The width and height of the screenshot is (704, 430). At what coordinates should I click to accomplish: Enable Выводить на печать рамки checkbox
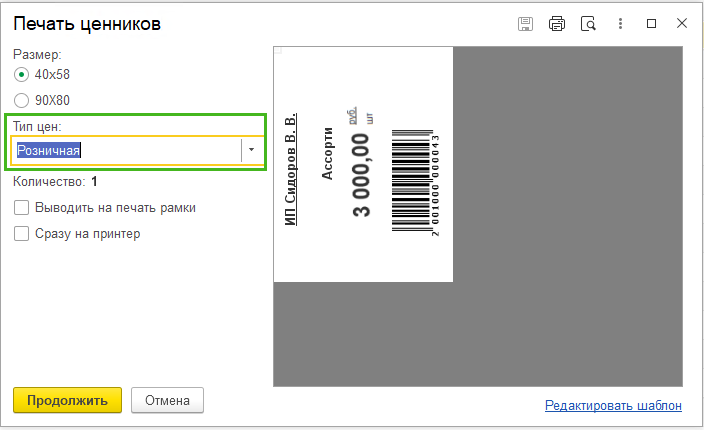(x=21, y=208)
